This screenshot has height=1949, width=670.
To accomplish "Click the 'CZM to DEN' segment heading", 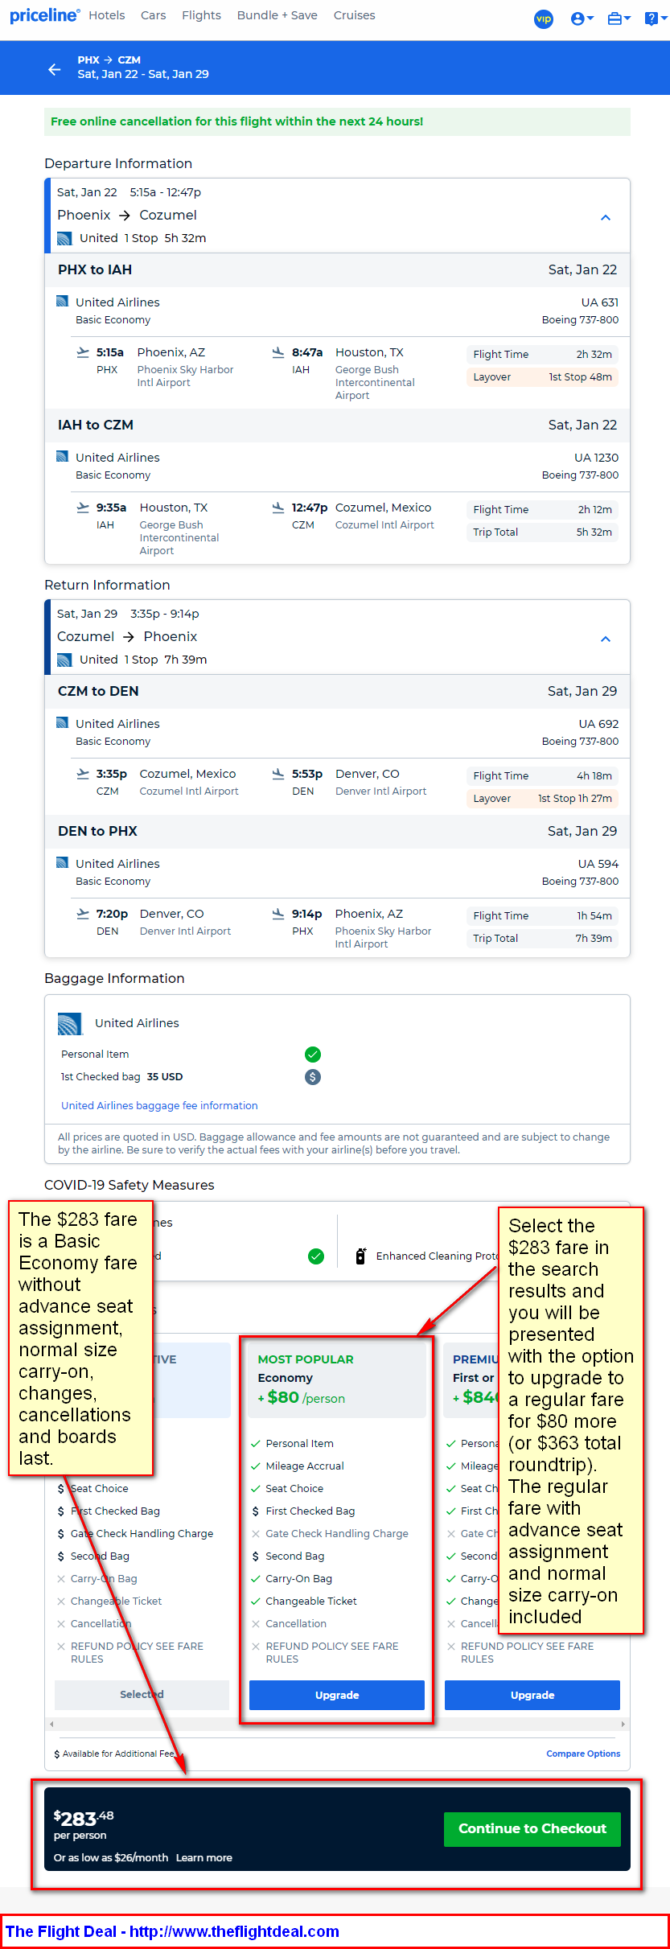I will click(x=98, y=691).
